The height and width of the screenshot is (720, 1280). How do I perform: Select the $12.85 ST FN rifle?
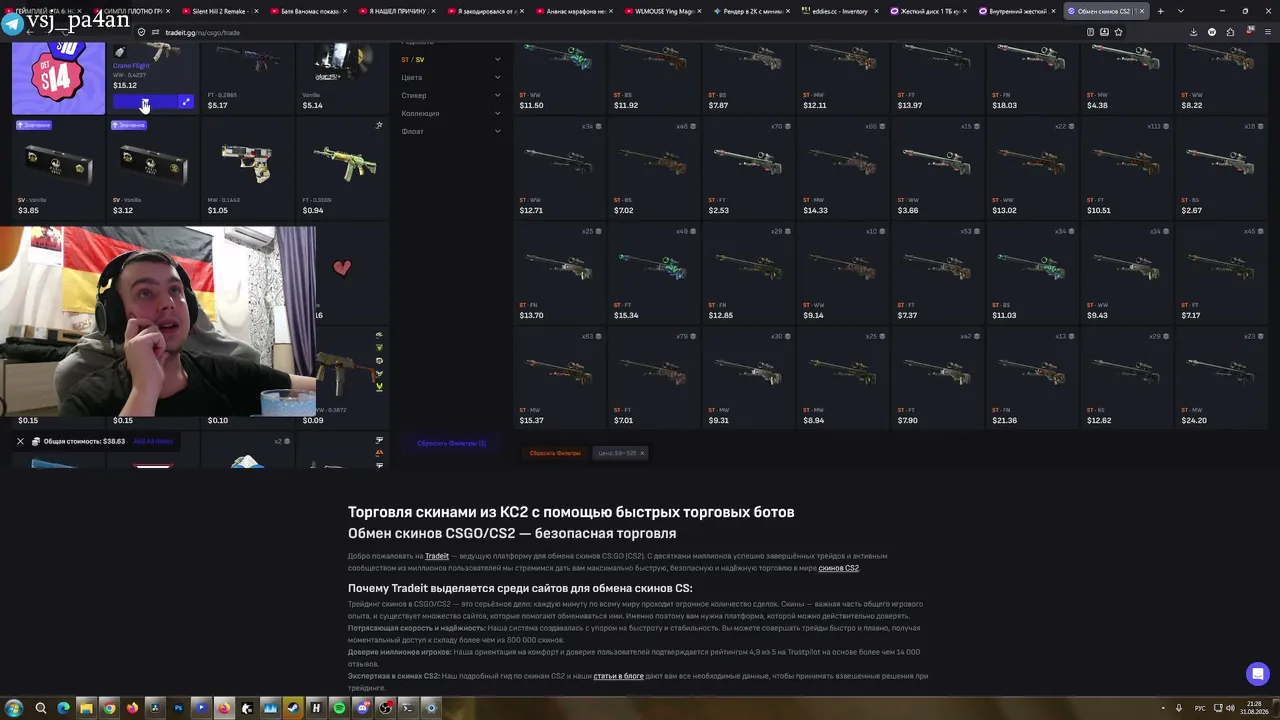tap(749, 273)
